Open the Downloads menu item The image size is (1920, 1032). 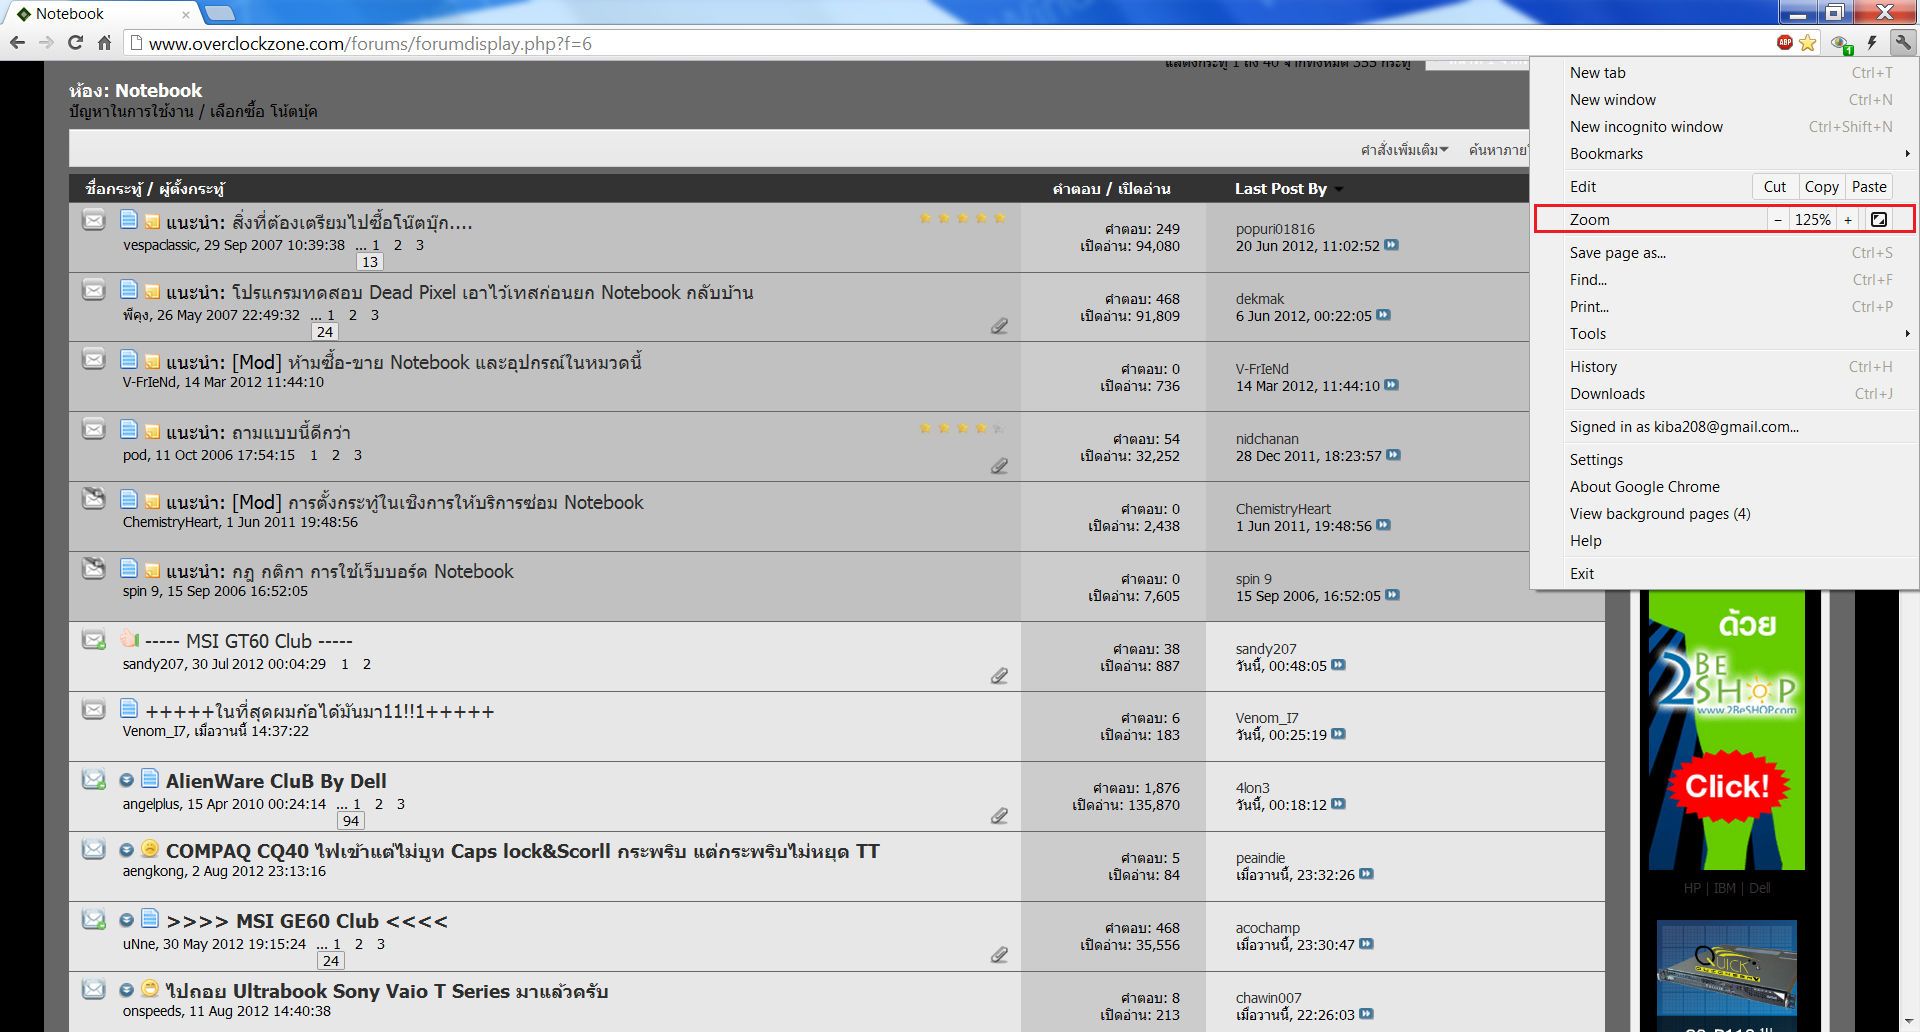(x=1607, y=394)
